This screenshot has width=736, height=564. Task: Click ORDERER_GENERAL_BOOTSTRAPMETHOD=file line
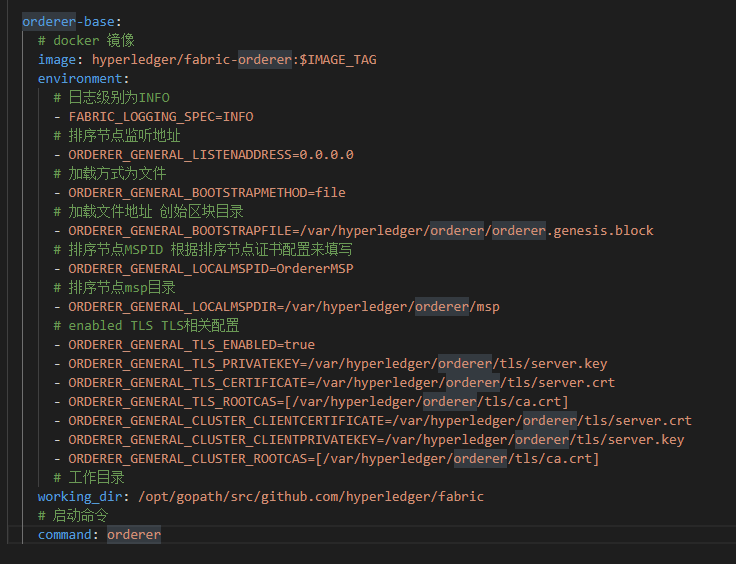click(x=199, y=192)
